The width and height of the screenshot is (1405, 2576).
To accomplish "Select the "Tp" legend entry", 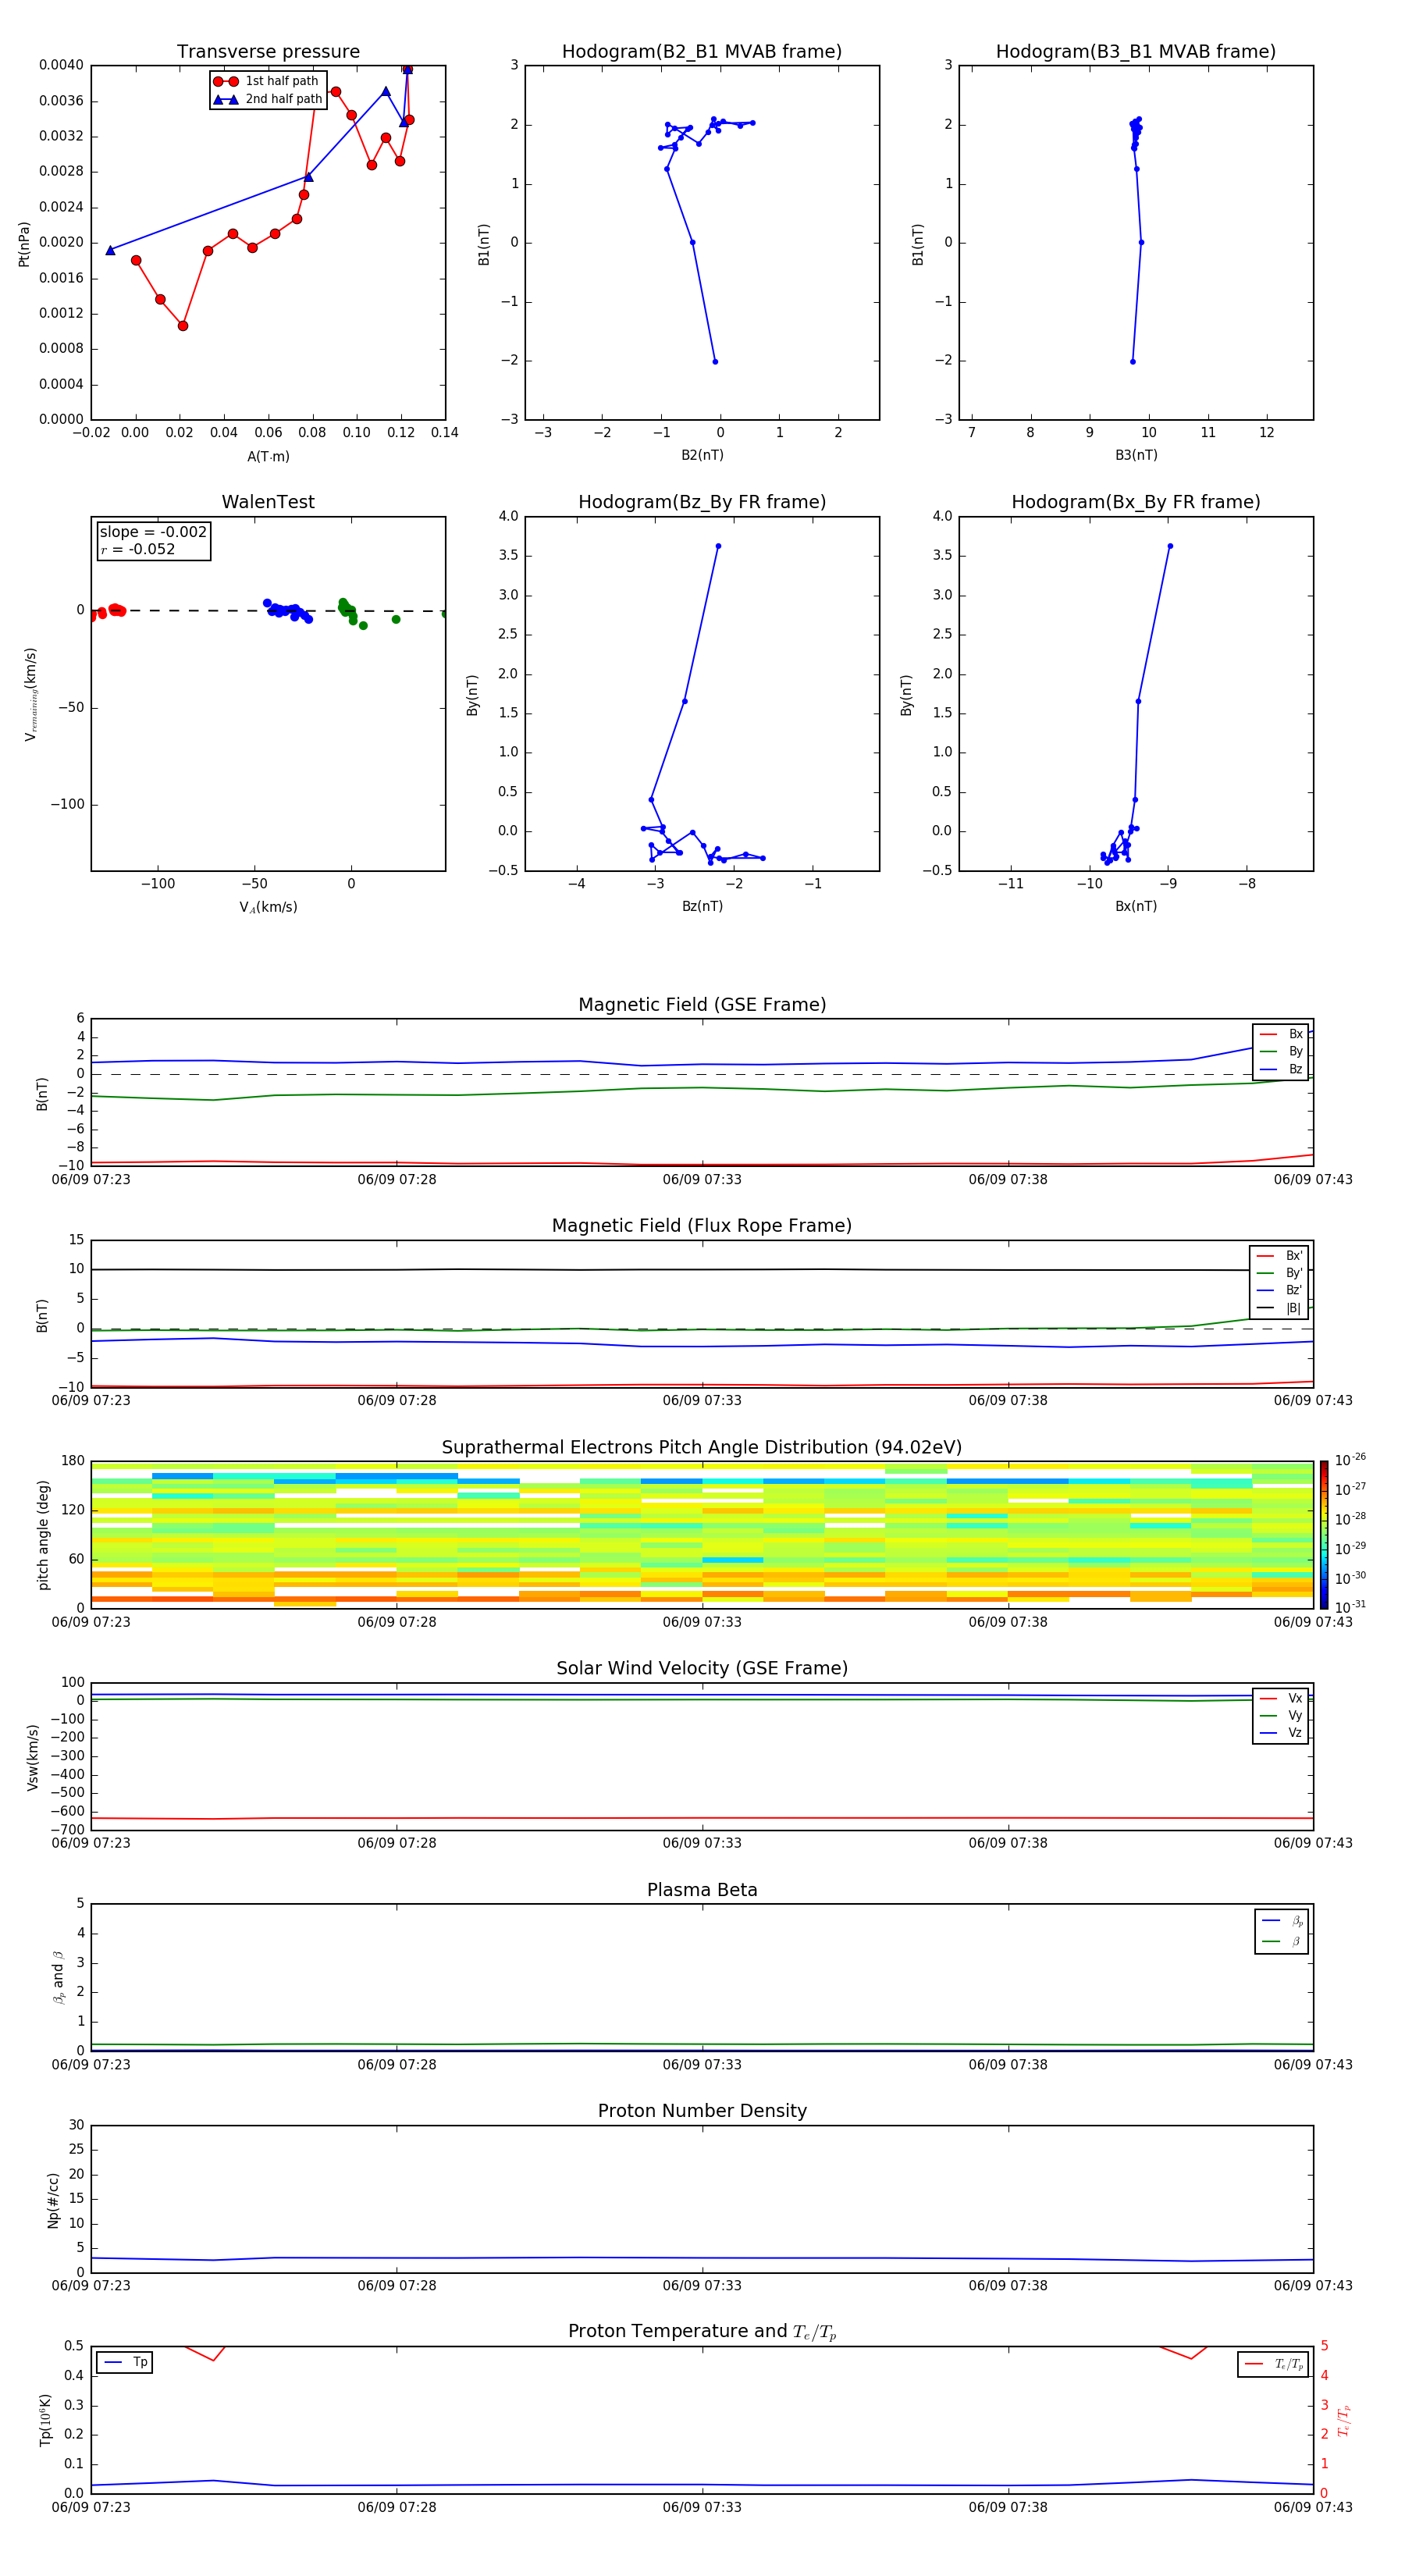I will pos(125,2362).
